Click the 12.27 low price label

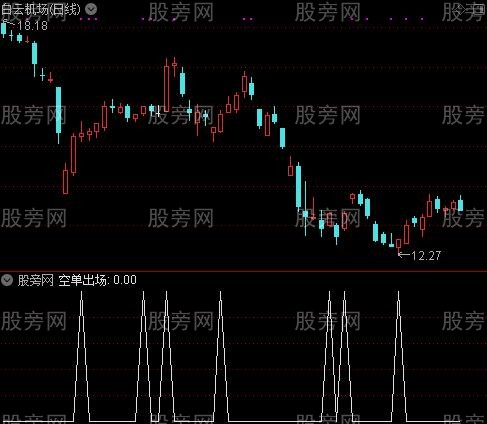coord(426,256)
